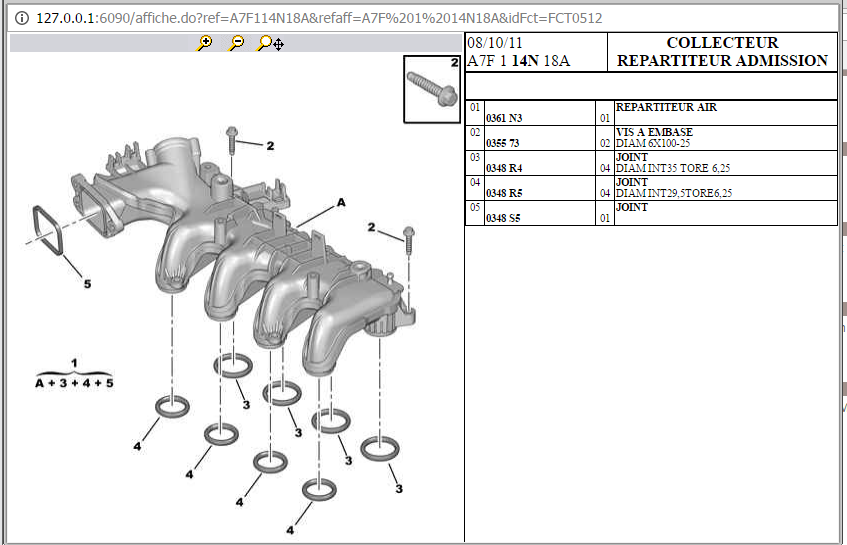
Task: Click label 5 near the square gasket
Action: 88,284
